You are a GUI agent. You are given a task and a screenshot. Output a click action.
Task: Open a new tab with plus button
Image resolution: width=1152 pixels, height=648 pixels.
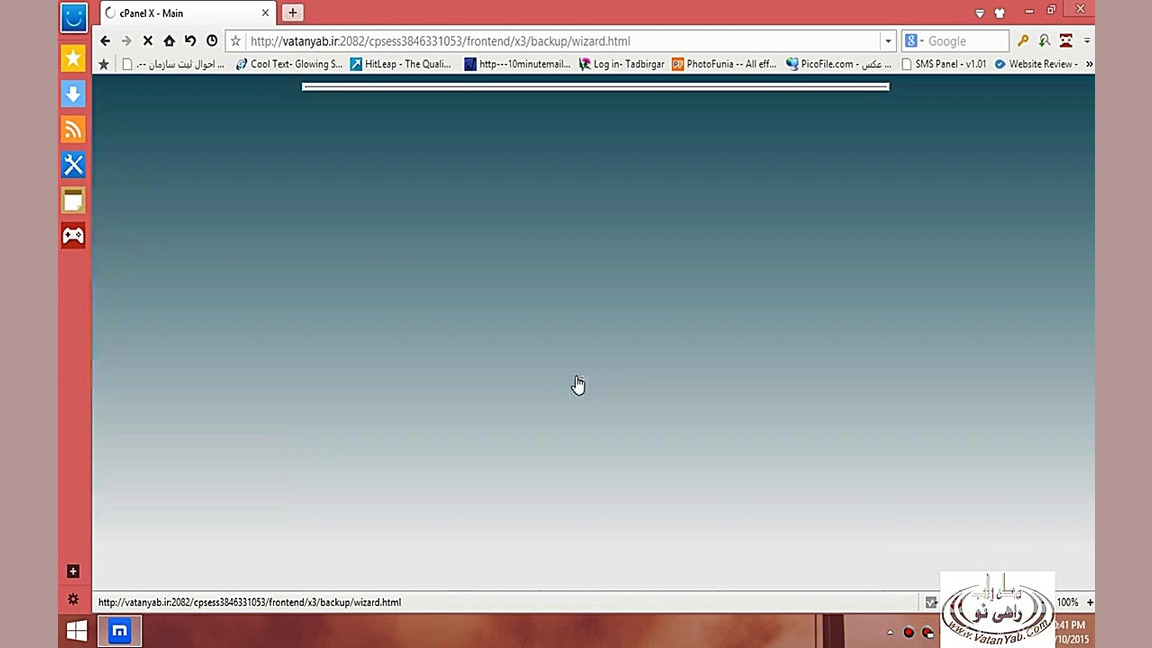[x=292, y=12]
